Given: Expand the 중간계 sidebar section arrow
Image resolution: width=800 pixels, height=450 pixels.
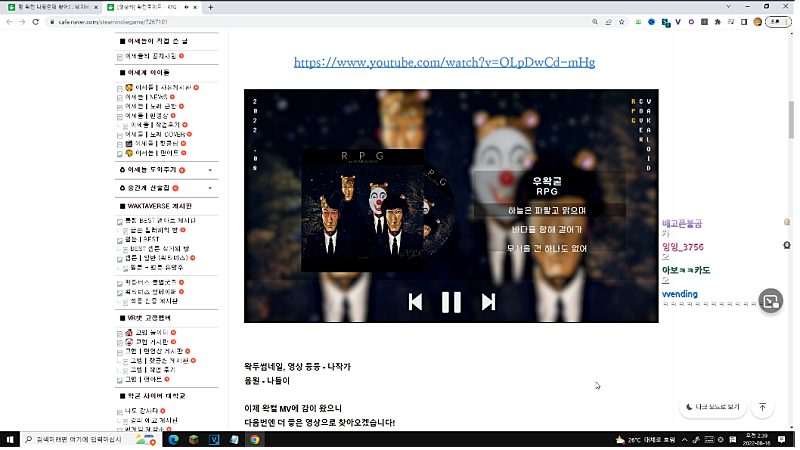Looking at the screenshot, I should (210, 188).
